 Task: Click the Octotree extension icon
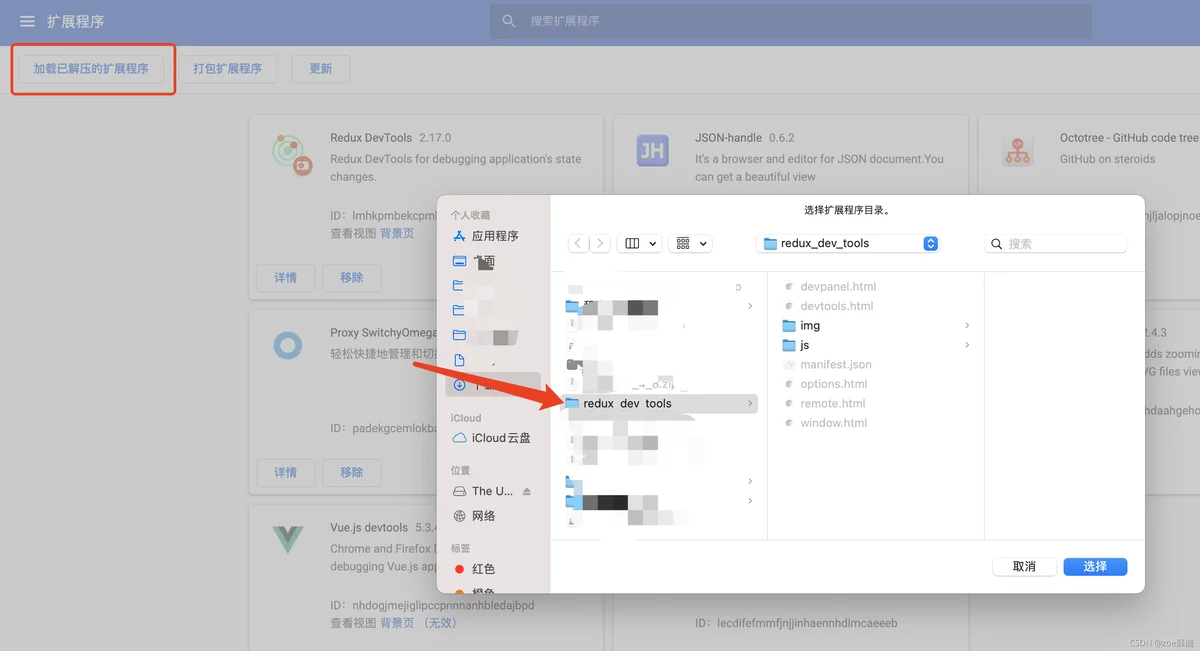(x=1018, y=151)
